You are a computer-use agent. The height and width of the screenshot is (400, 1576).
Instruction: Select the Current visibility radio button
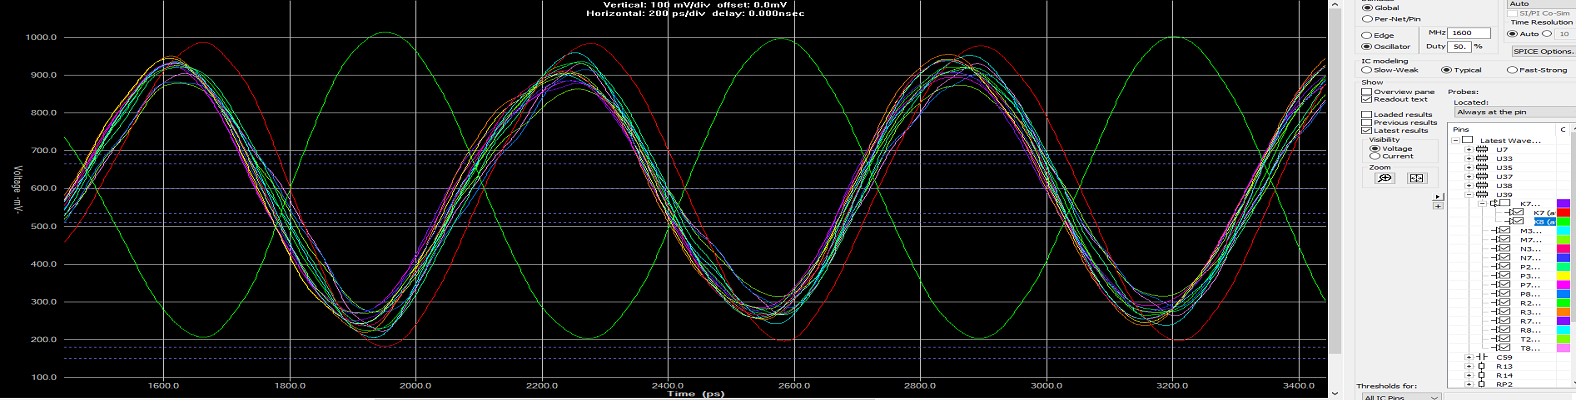pyautogui.click(x=1374, y=156)
